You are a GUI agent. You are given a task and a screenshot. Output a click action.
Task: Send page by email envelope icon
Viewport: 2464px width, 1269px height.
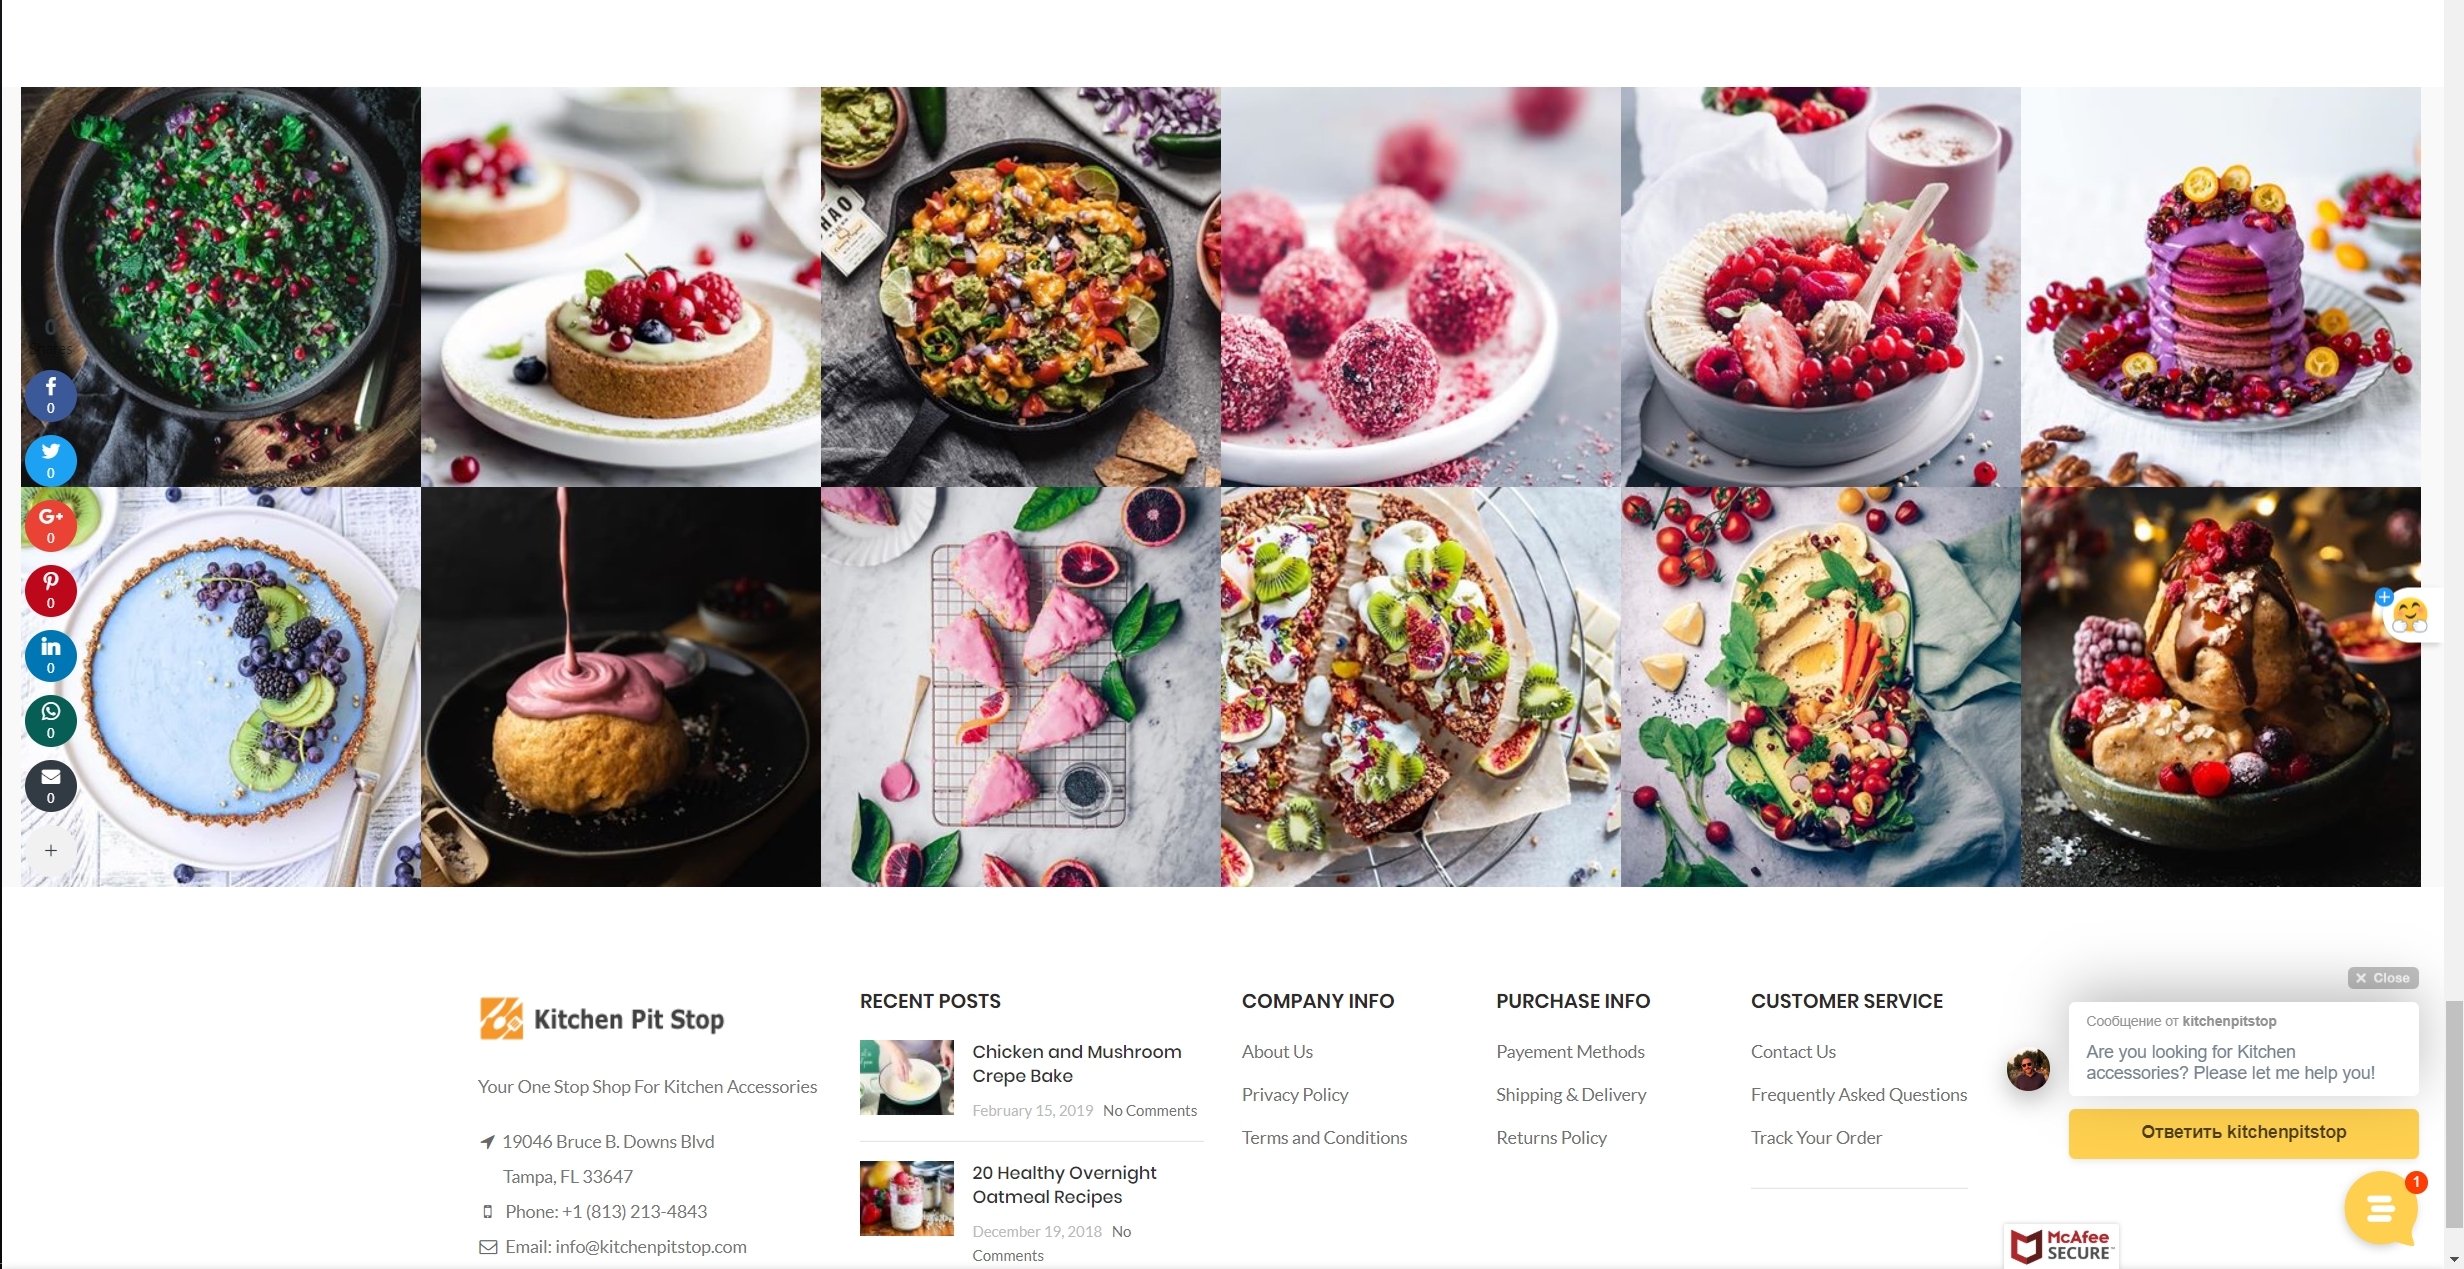tap(50, 786)
